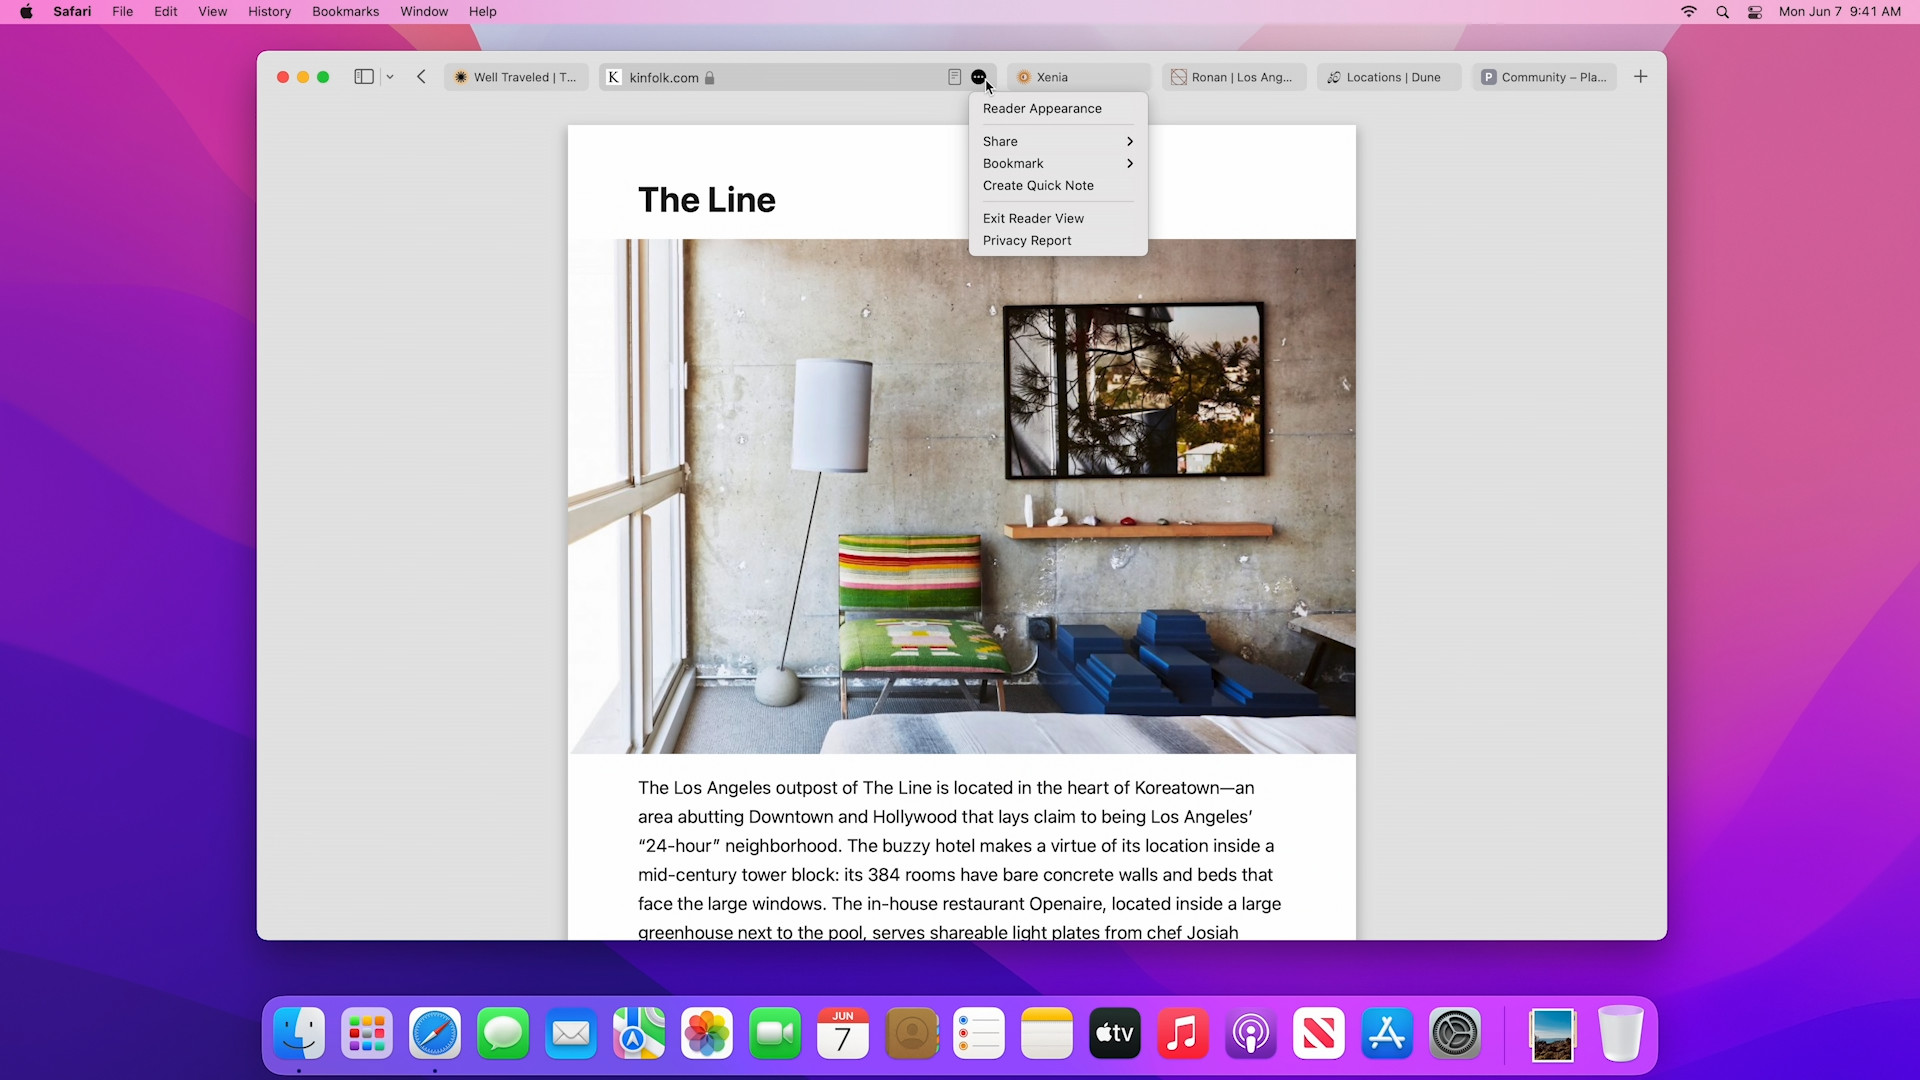Open Launchpad from the Dock
This screenshot has height=1080, width=1920.
366,1033
